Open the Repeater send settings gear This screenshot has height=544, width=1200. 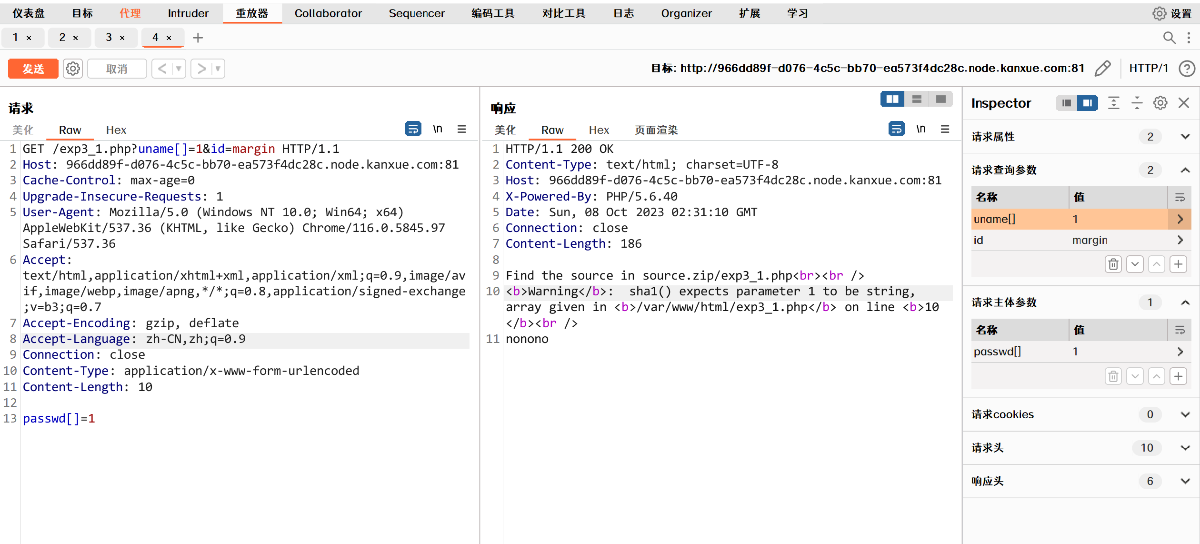point(73,69)
